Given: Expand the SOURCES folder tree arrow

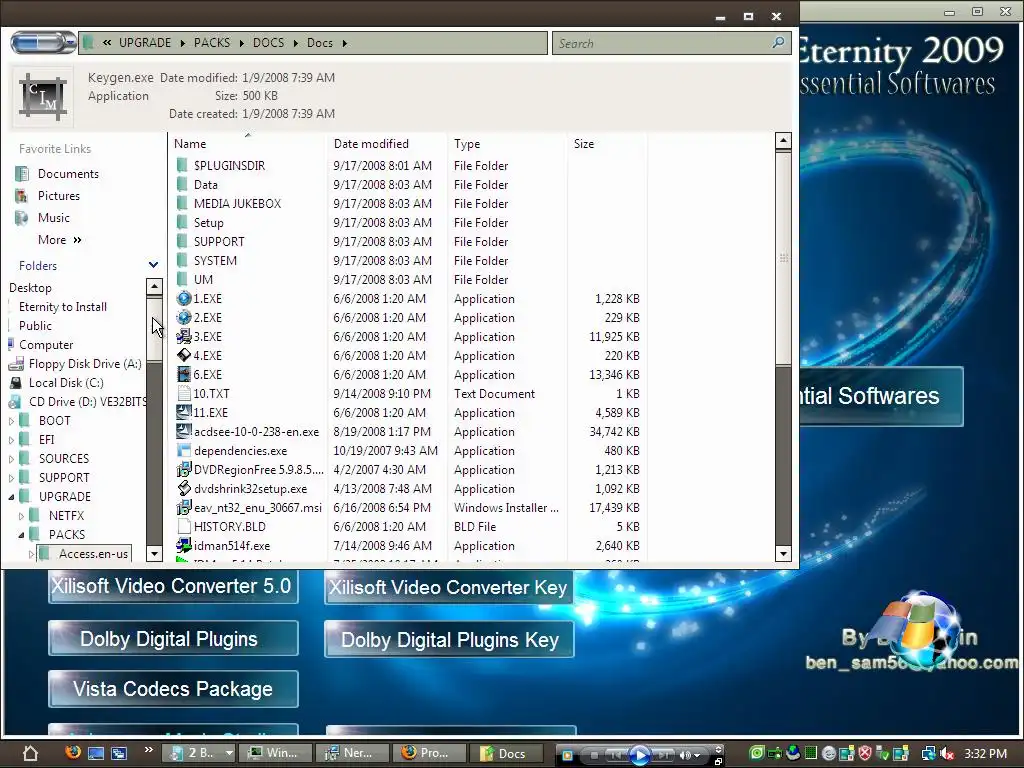Looking at the screenshot, I should click(x=11, y=459).
